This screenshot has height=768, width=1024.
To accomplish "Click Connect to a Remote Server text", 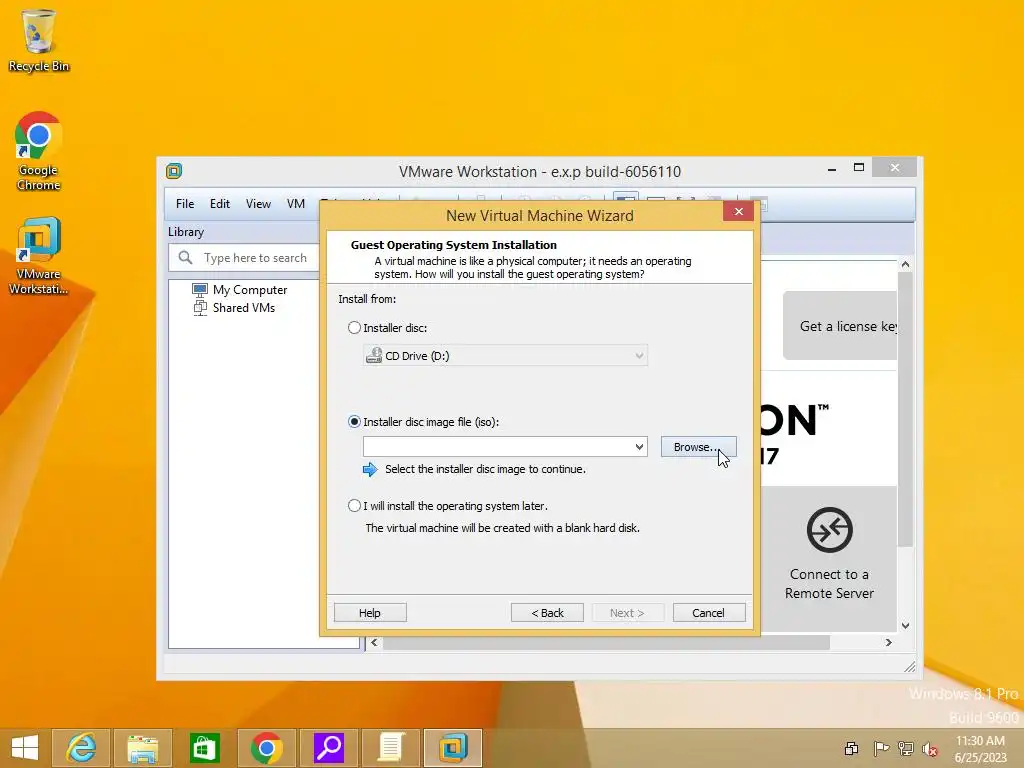I will tap(829, 584).
